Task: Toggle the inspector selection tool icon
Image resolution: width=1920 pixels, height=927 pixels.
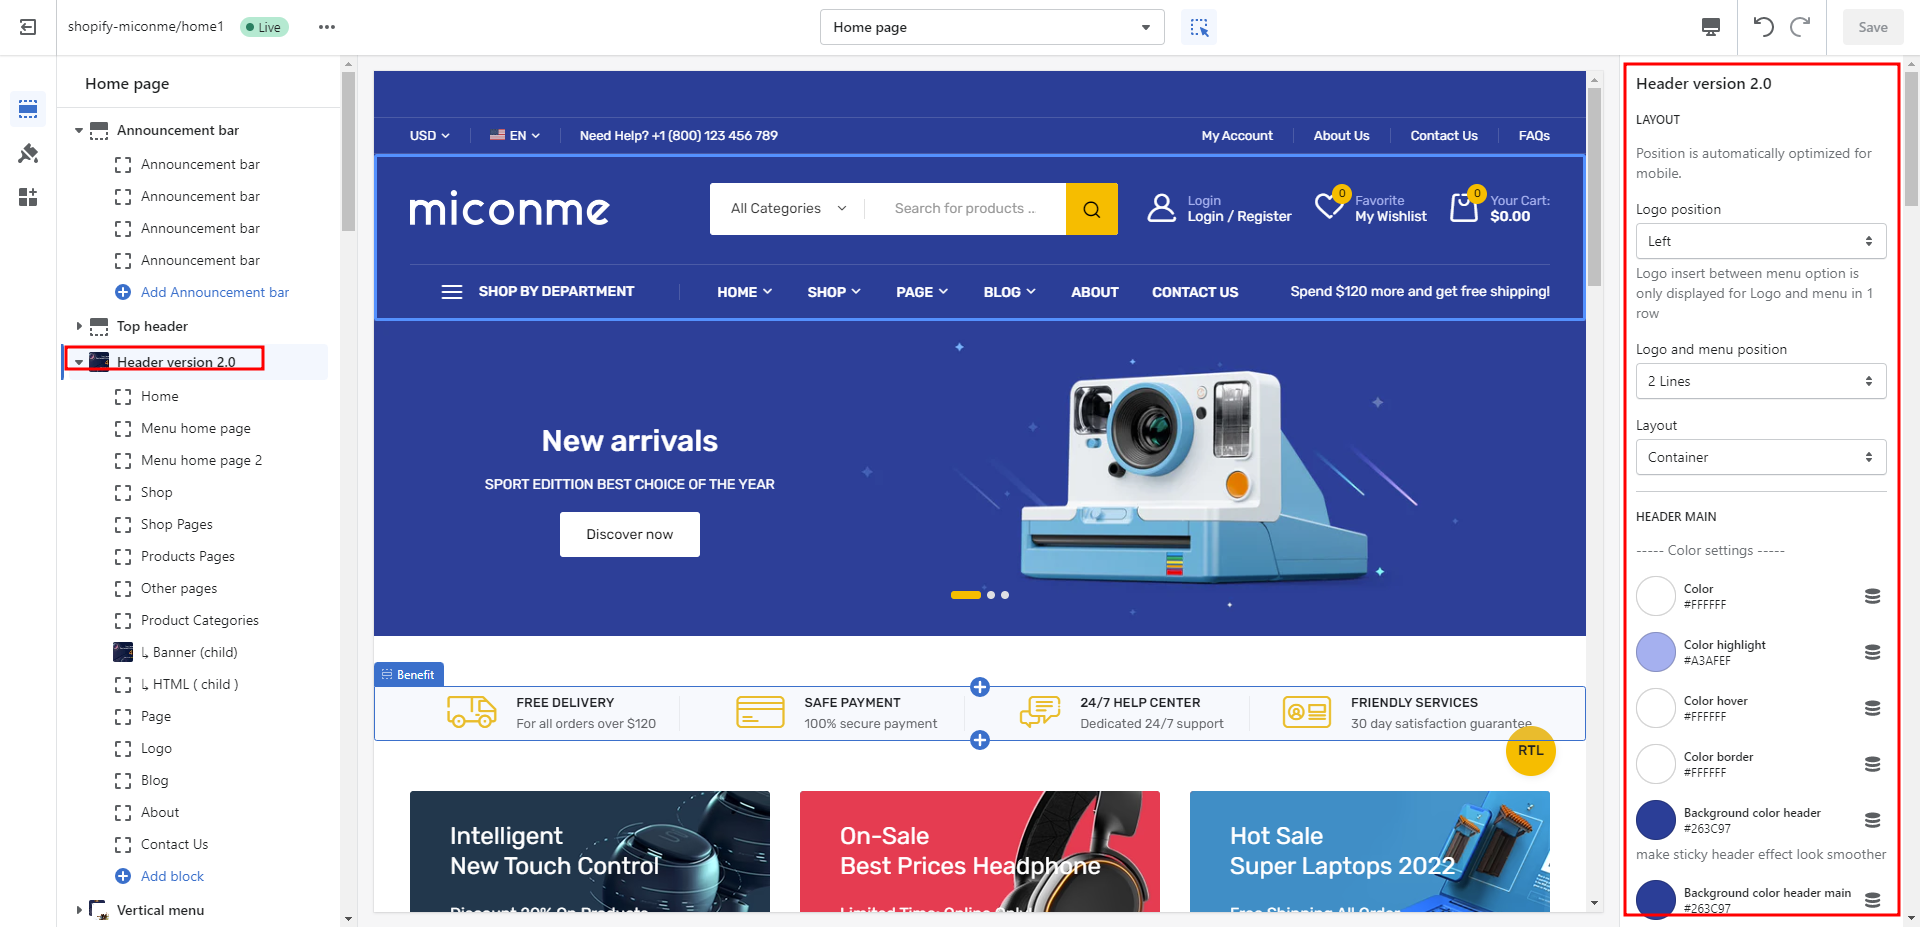Action: click(1199, 27)
